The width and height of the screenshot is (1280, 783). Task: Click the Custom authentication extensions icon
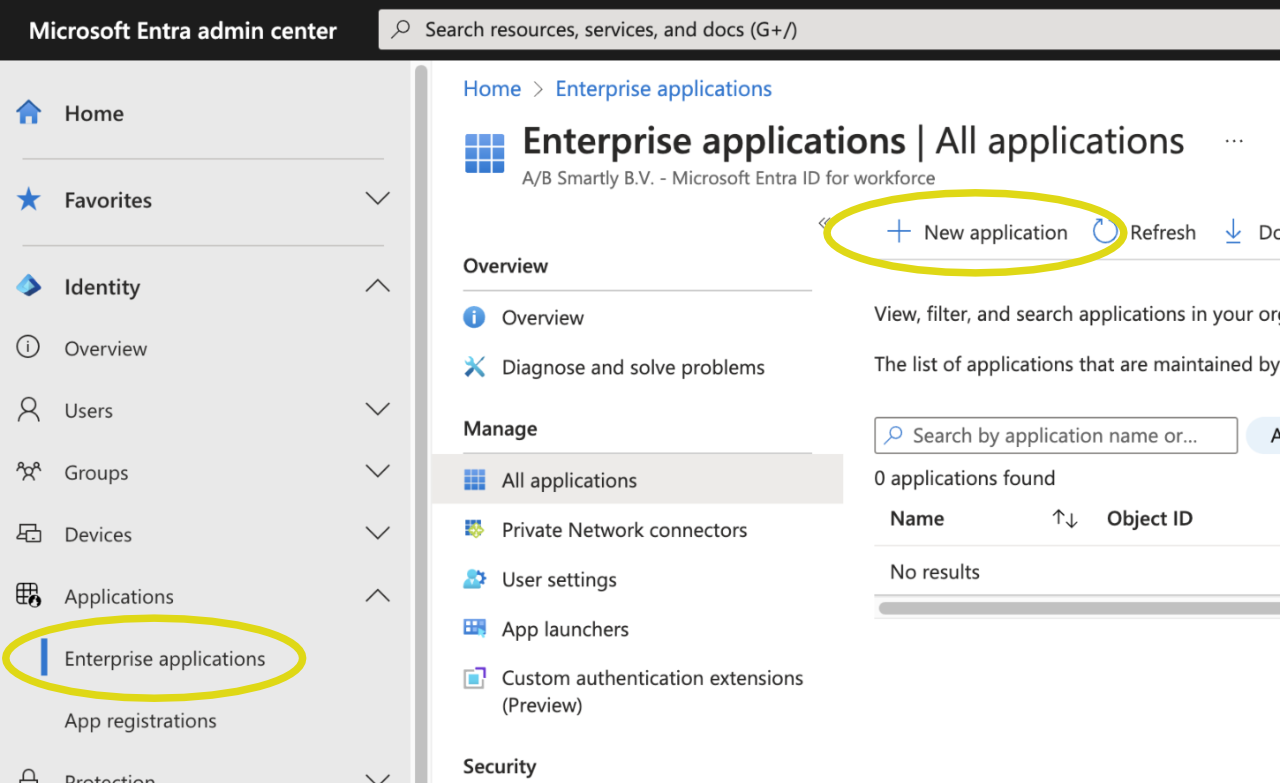(474, 678)
